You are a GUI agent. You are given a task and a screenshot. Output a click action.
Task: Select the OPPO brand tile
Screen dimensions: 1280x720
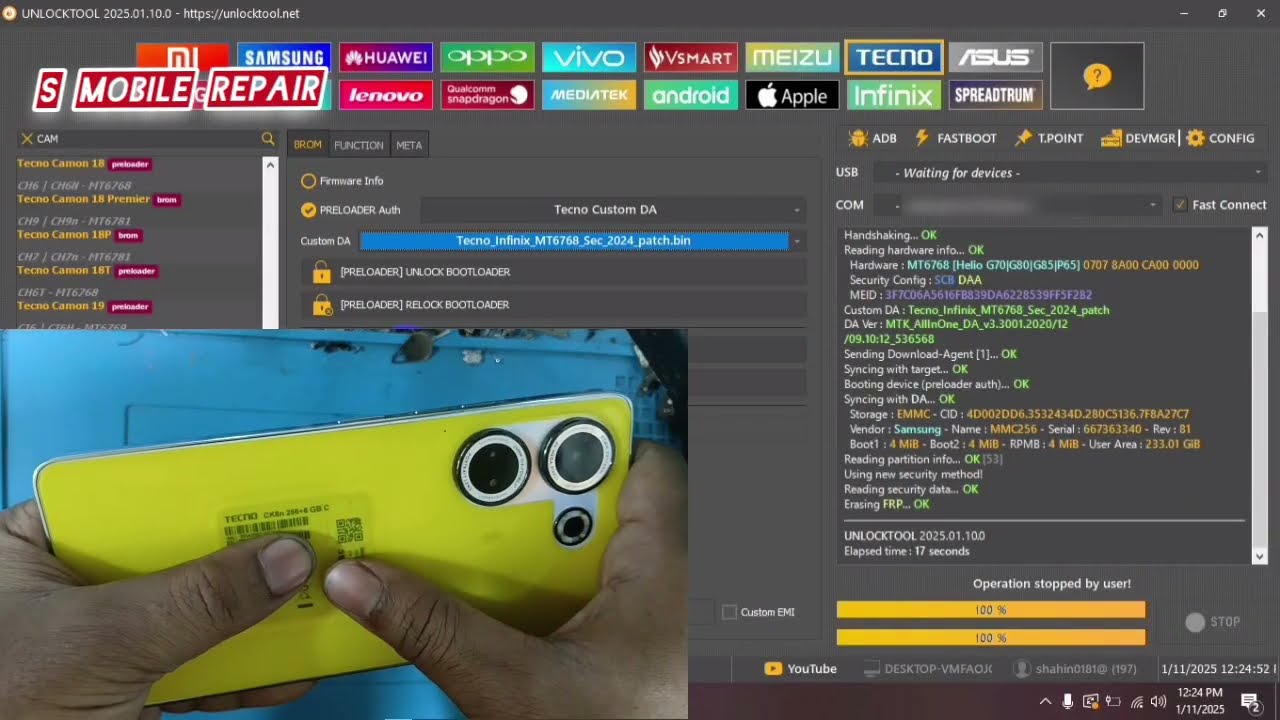click(487, 57)
